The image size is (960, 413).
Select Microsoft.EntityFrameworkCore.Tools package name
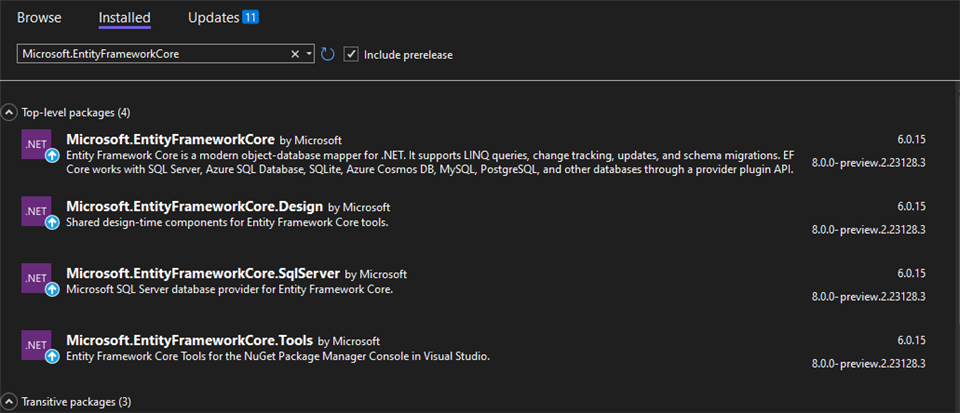click(189, 340)
